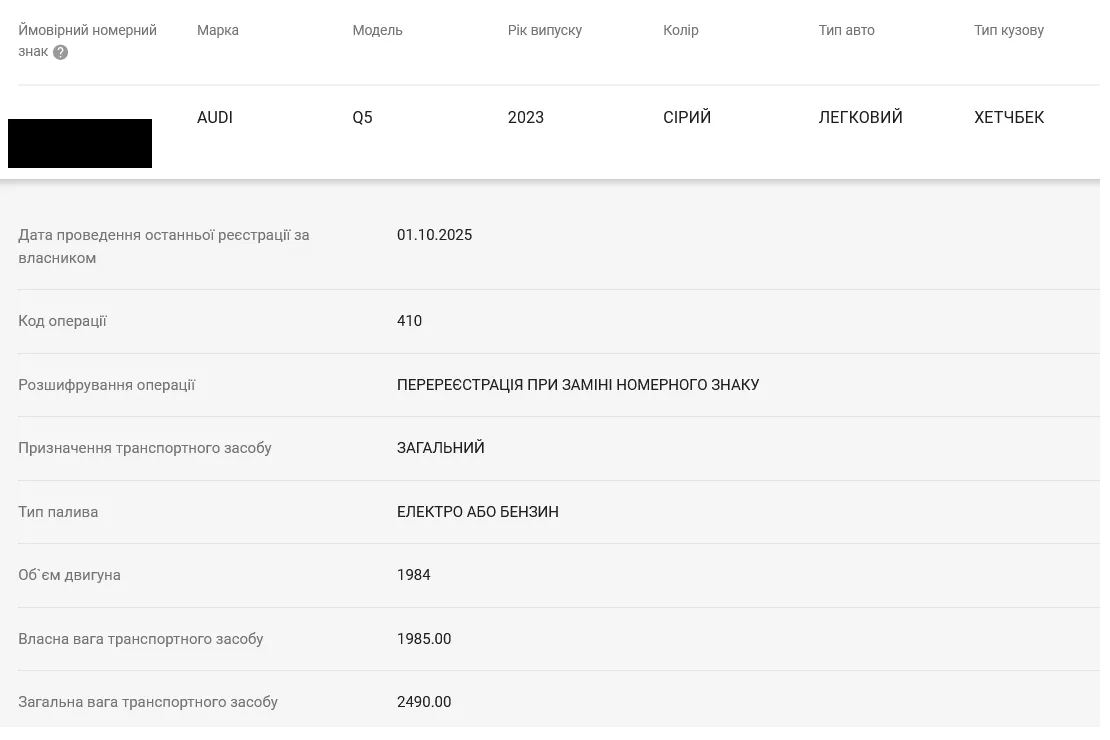1110x740 pixels.
Task: Click the Колір column header
Action: [x=680, y=30]
